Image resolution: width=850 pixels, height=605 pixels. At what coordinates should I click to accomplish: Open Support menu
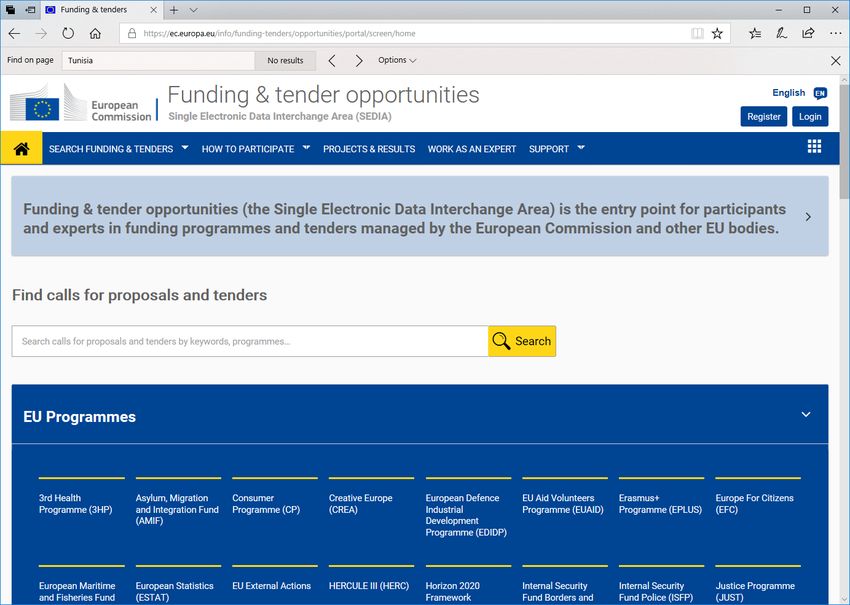point(549,149)
